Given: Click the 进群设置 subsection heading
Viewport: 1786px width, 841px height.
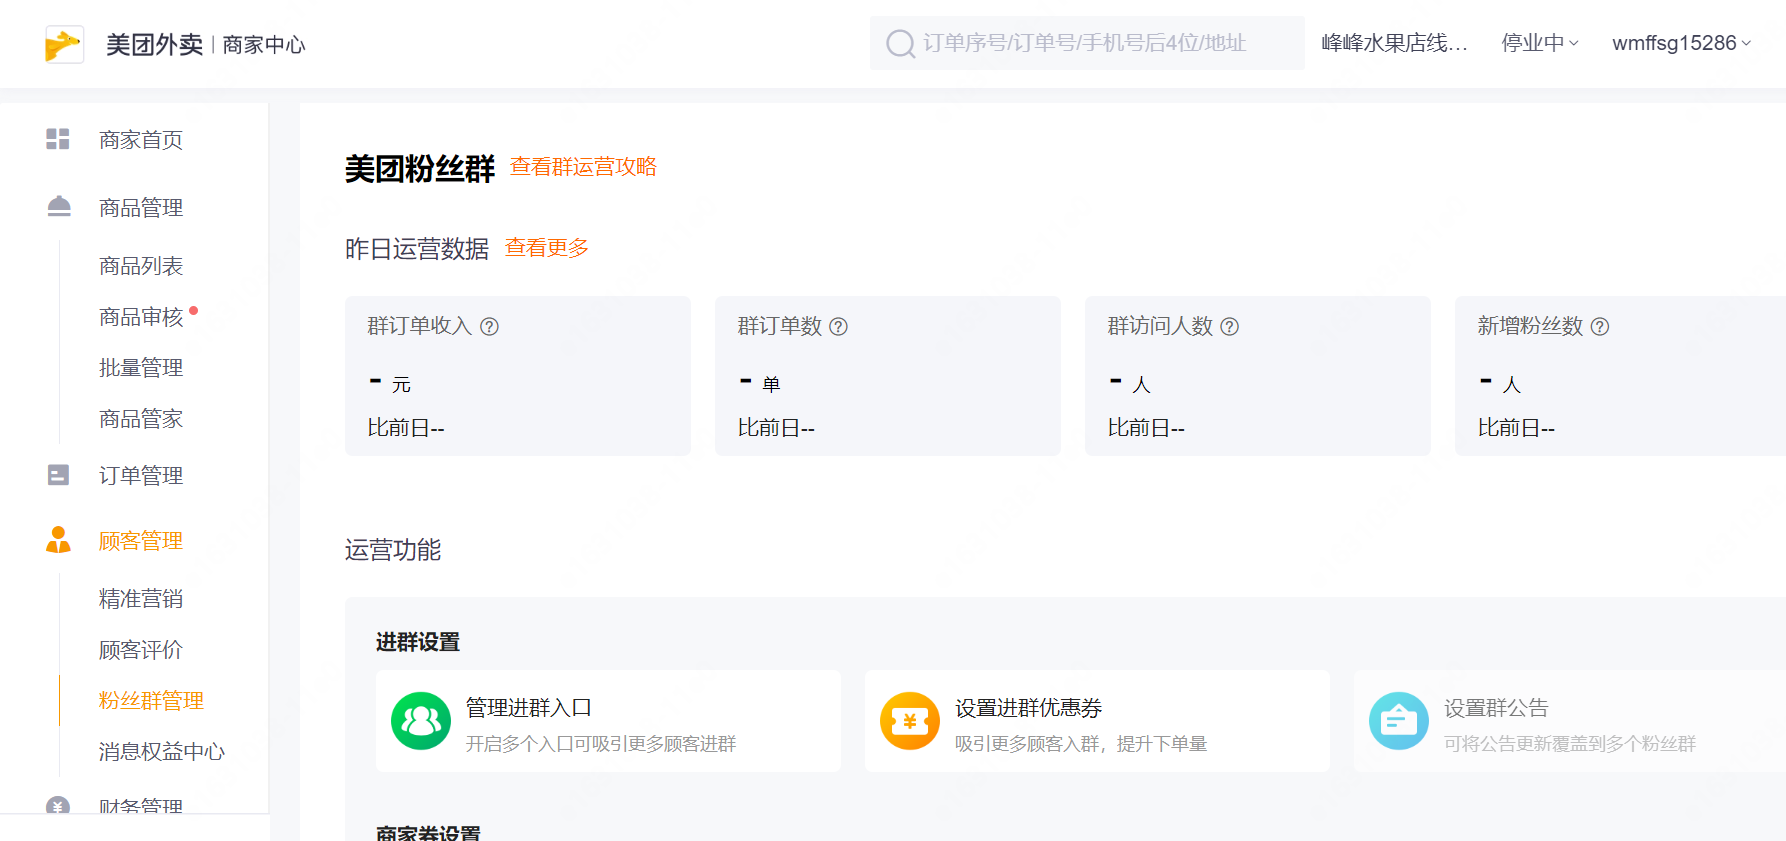Looking at the screenshot, I should 418,642.
